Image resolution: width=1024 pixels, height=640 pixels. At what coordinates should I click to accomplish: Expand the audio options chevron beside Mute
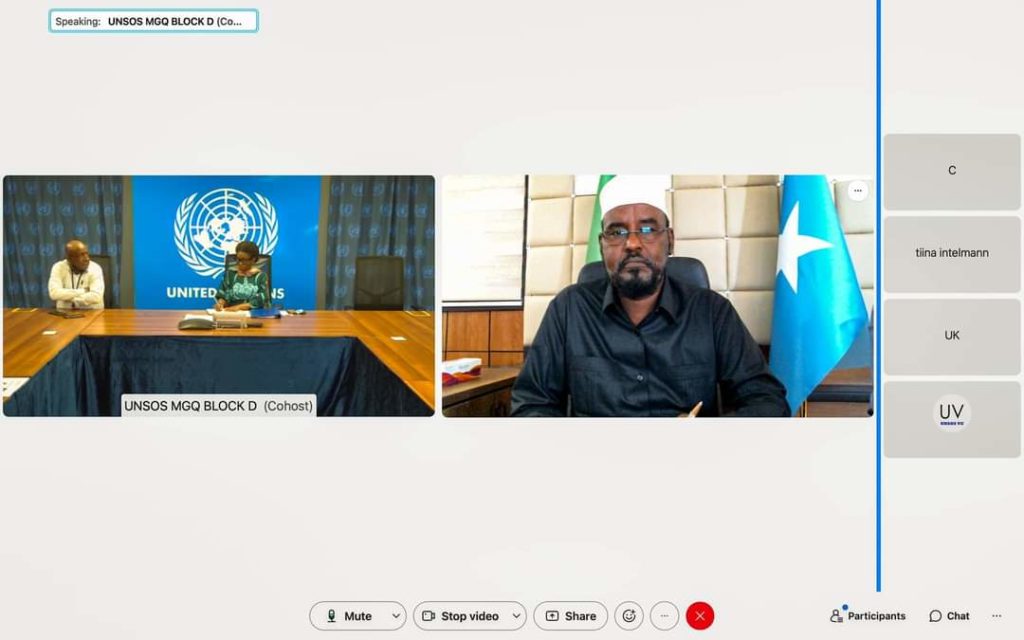(x=394, y=616)
